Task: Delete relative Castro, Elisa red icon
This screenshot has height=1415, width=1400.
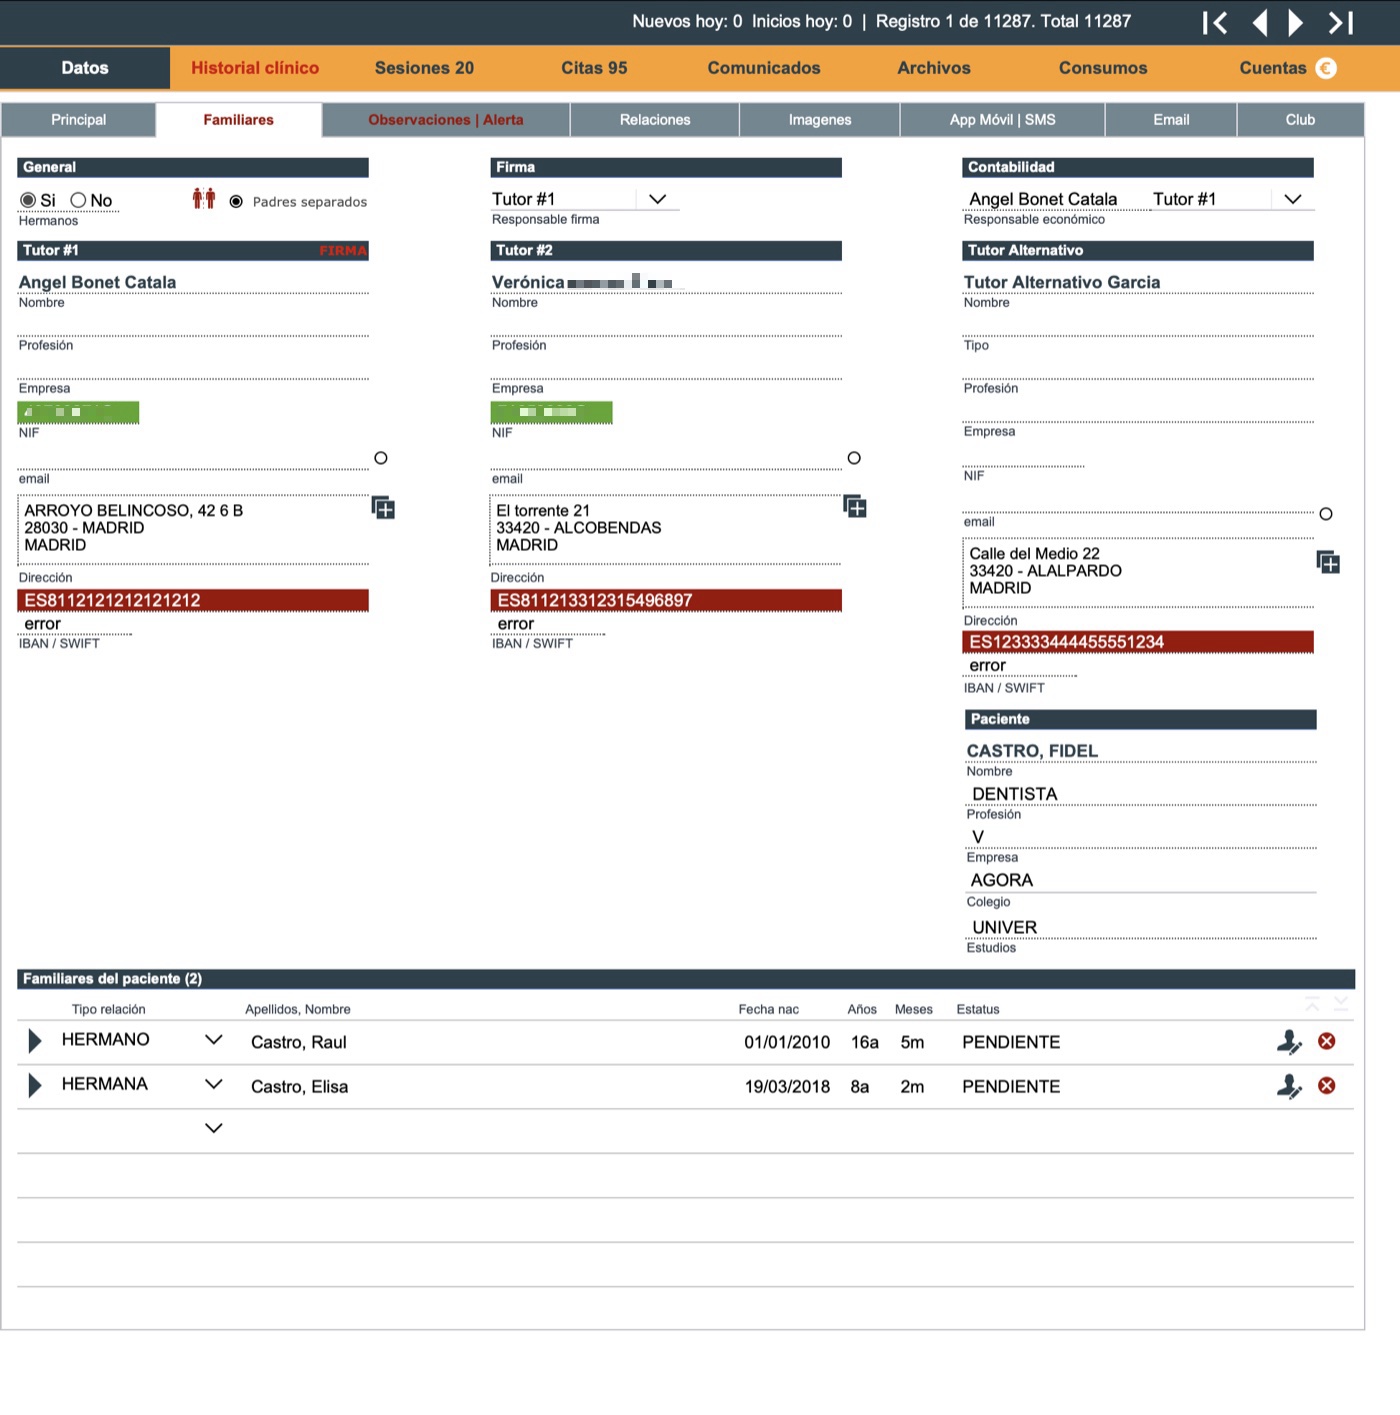Action: pyautogui.click(x=1327, y=1086)
